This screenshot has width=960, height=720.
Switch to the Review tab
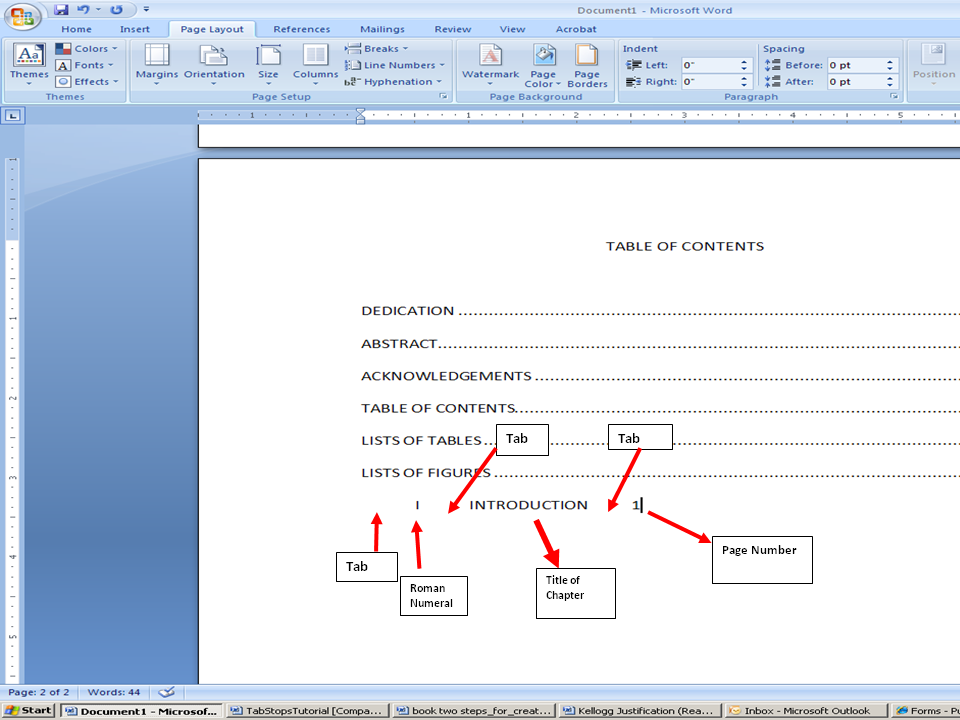pos(452,29)
